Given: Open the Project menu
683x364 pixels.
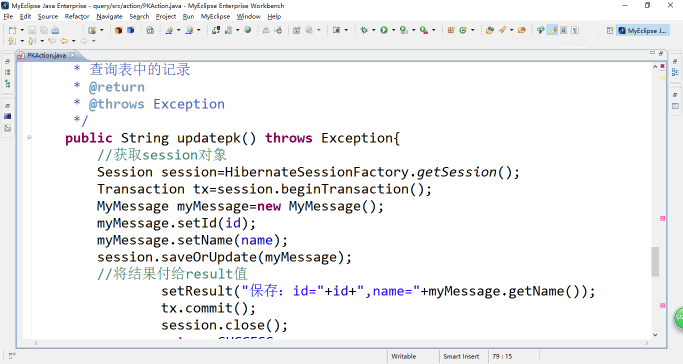Looking at the screenshot, I should [166, 17].
